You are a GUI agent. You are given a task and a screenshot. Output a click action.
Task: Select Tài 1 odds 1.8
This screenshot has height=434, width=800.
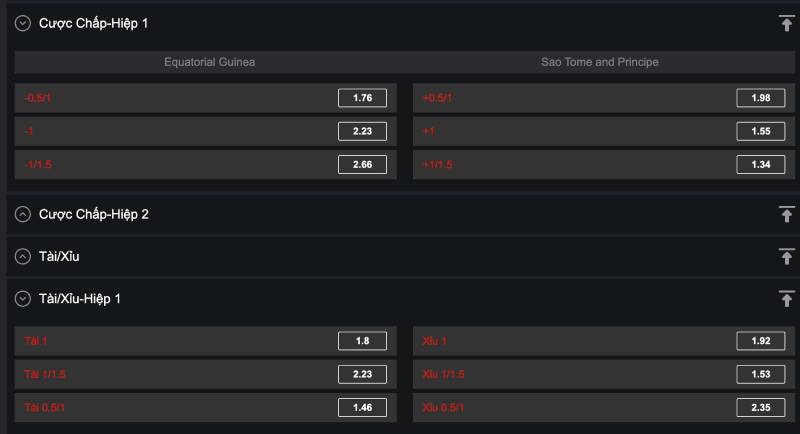pyautogui.click(x=362, y=341)
